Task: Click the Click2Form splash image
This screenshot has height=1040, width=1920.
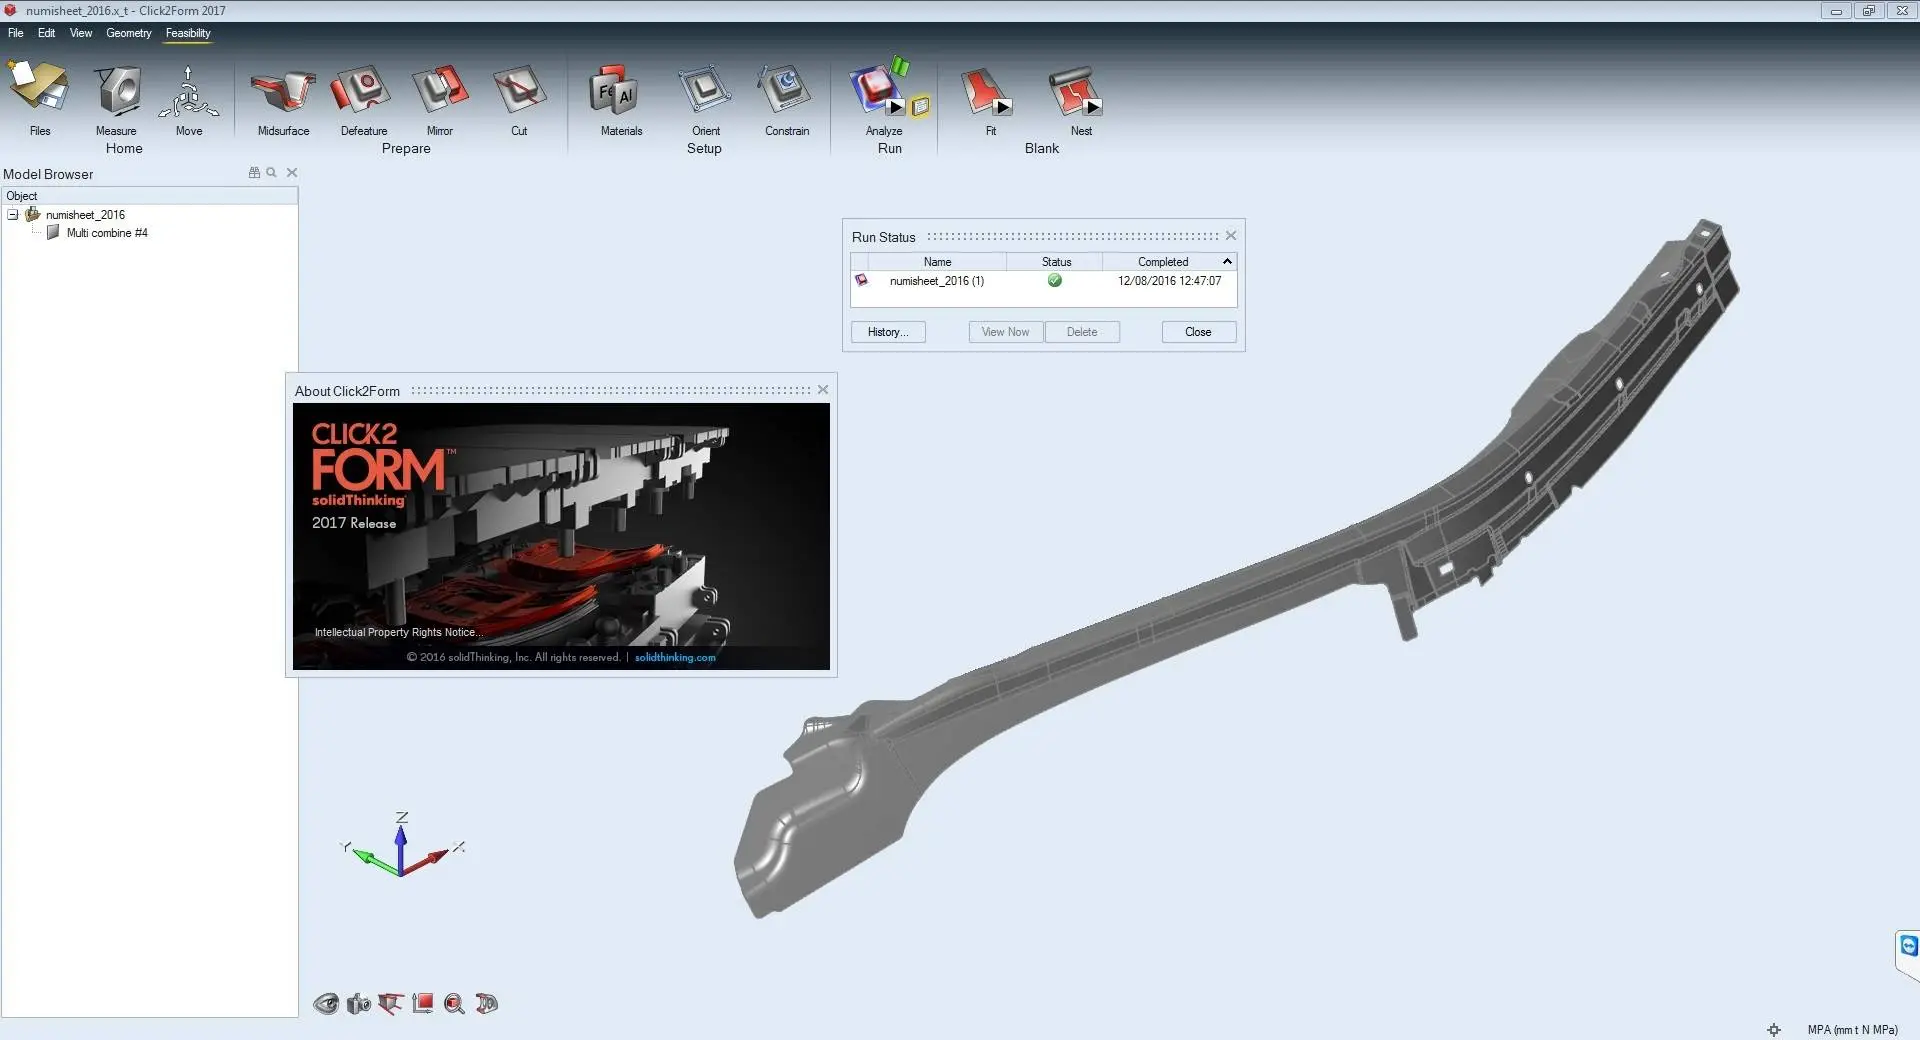Action: 561,536
